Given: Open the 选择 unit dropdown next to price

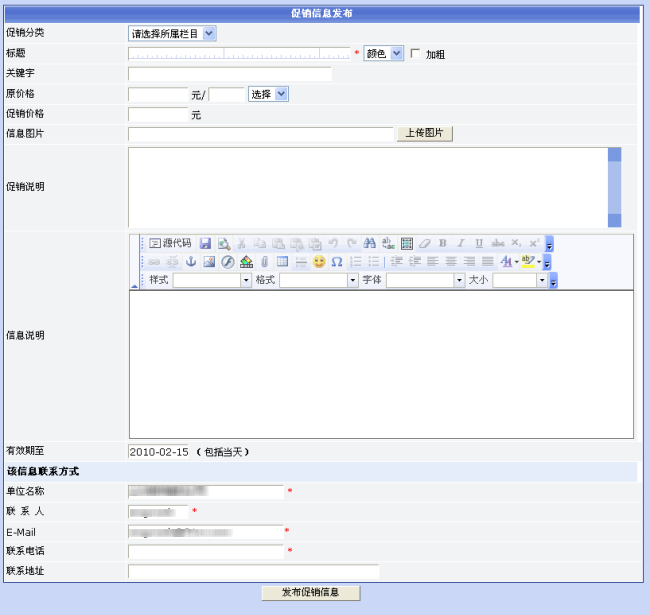Looking at the screenshot, I should [x=268, y=94].
